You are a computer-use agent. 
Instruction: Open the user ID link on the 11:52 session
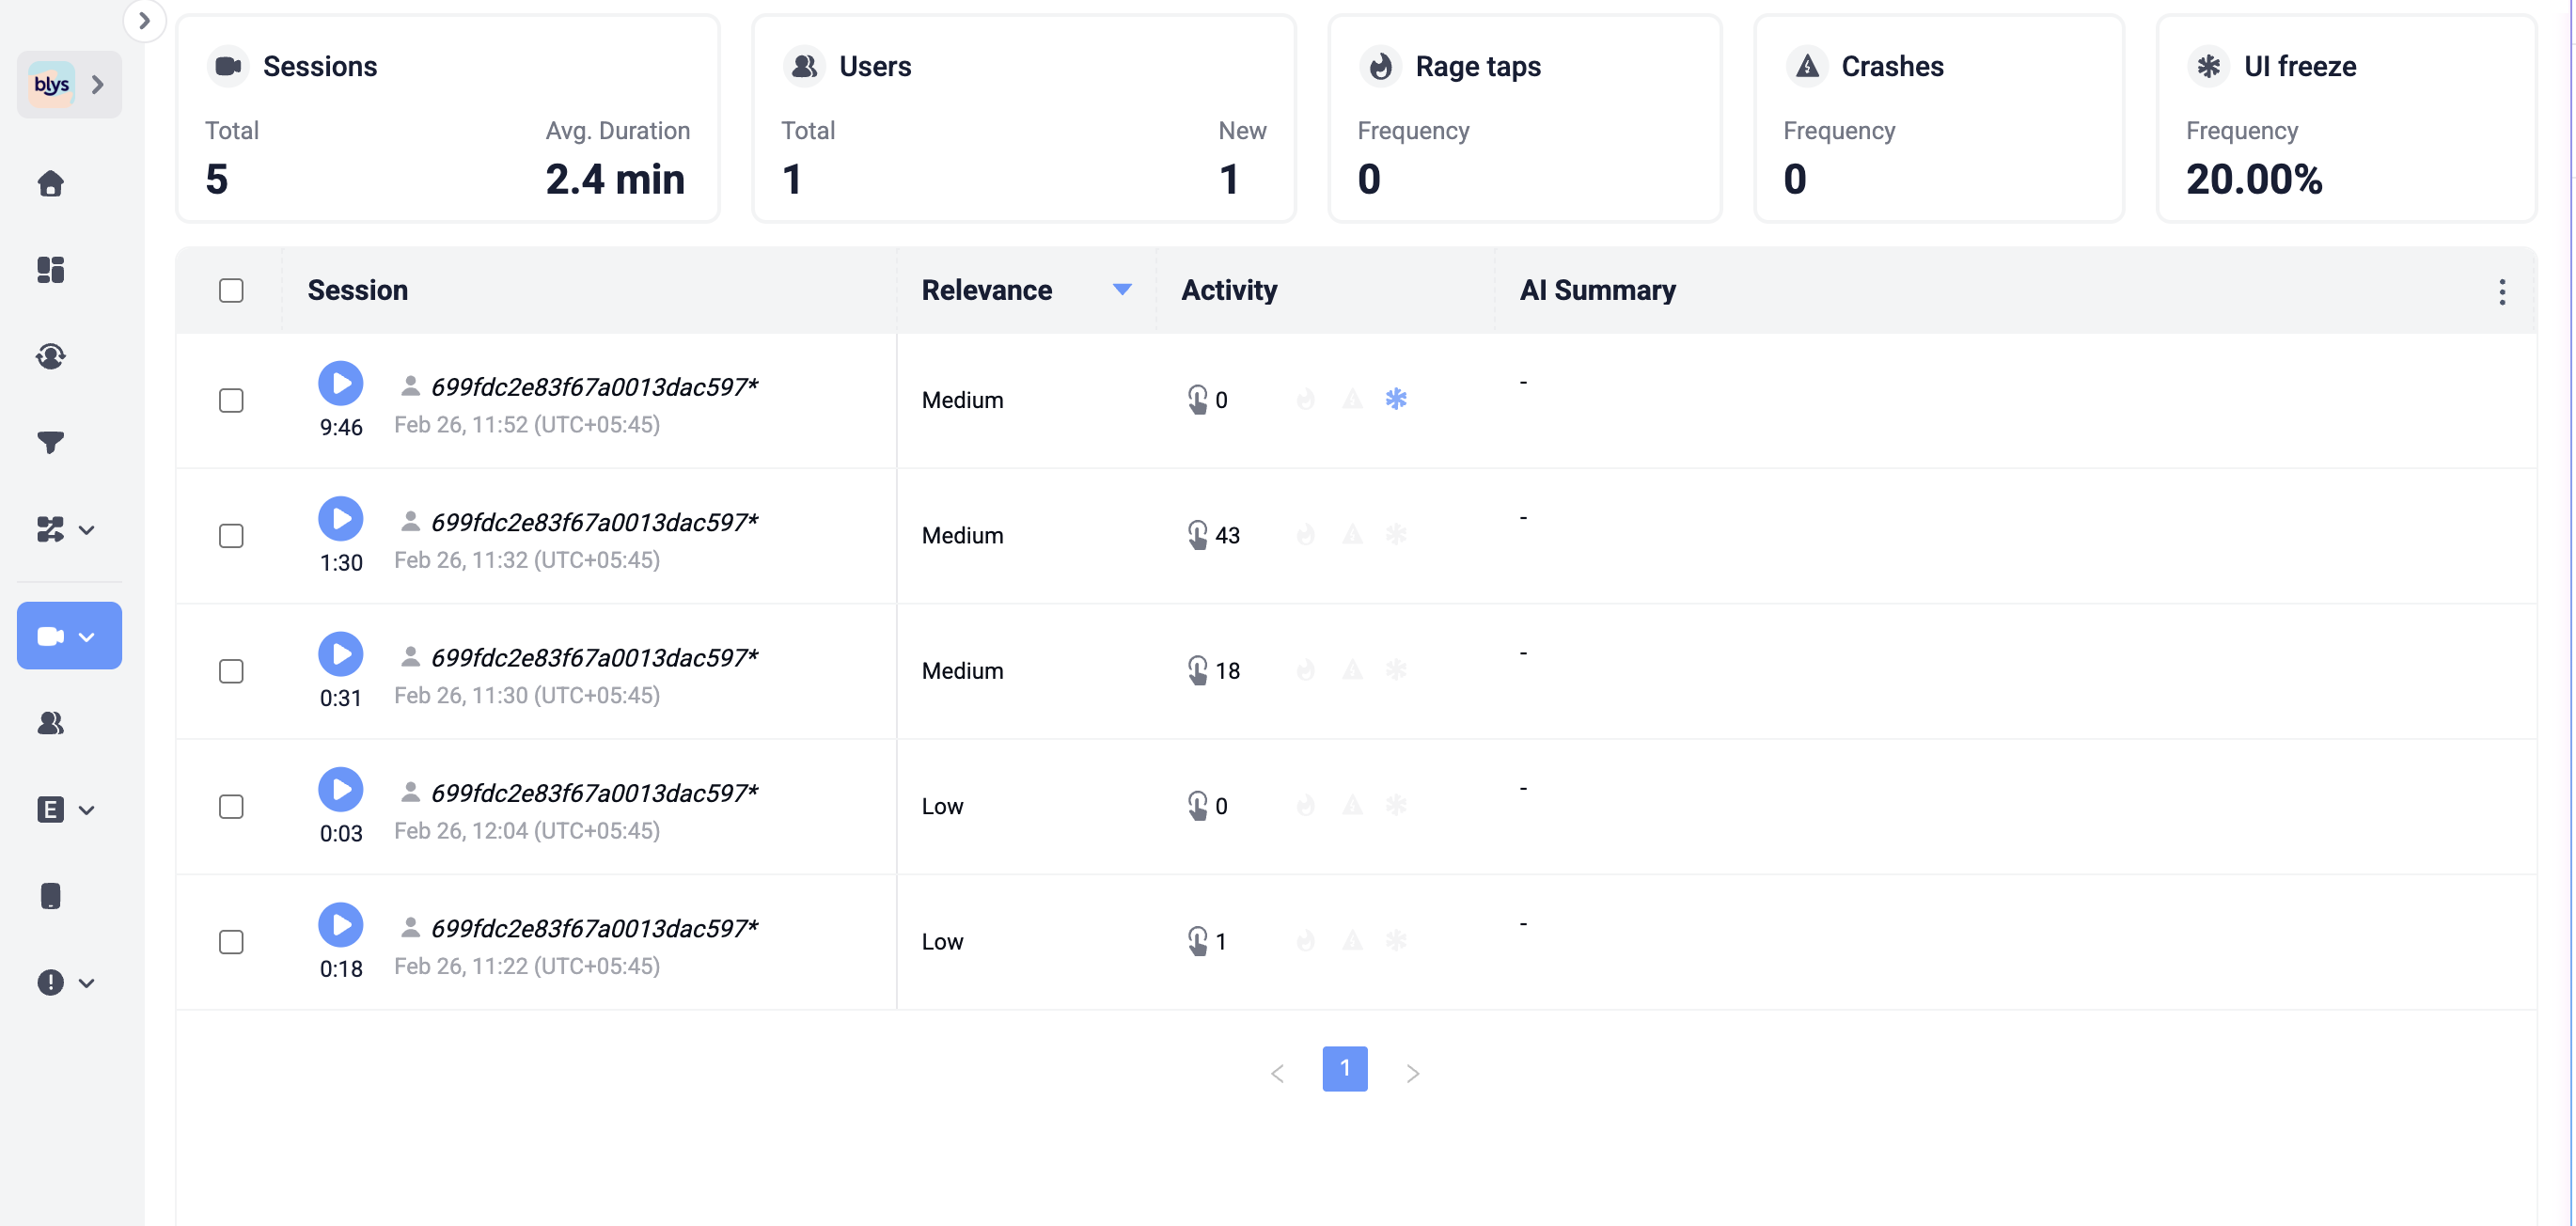[x=594, y=387]
